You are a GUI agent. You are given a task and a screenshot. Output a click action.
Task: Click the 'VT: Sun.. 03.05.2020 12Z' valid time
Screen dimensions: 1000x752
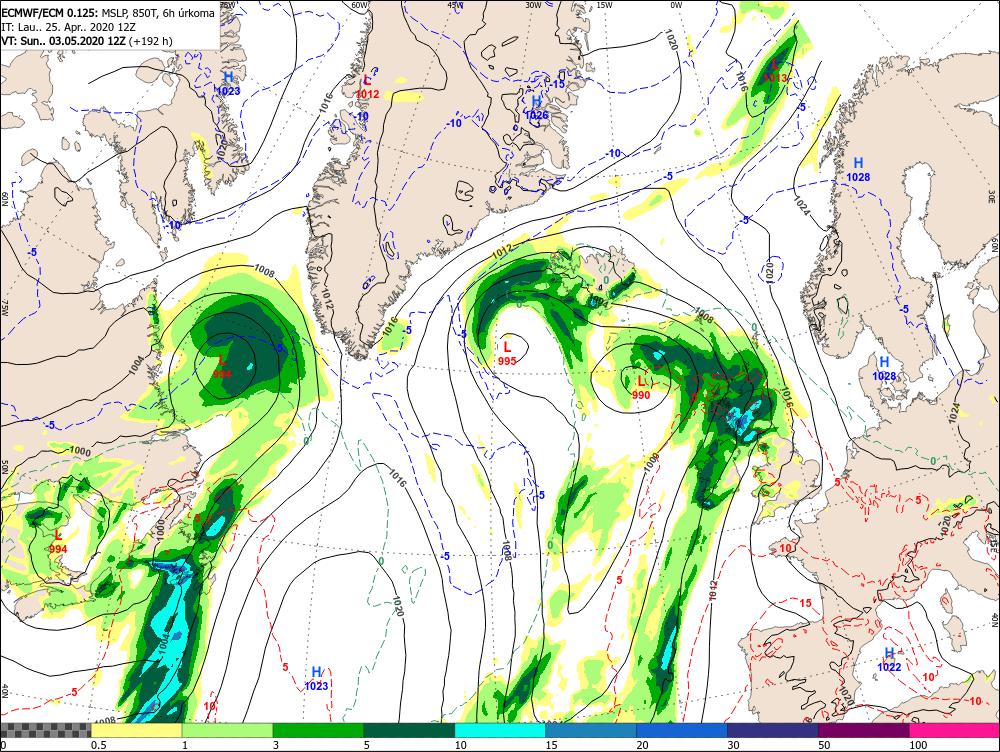[x=64, y=41]
